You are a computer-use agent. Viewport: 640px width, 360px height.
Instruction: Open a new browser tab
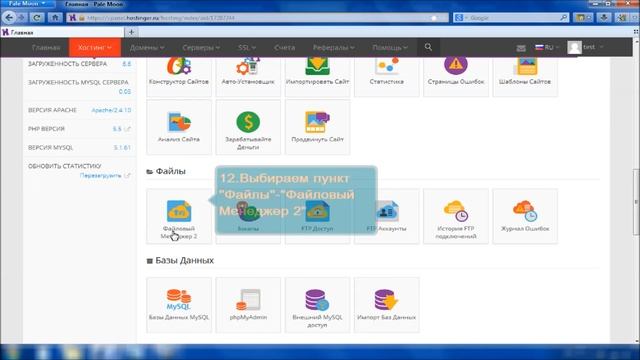tap(131, 32)
